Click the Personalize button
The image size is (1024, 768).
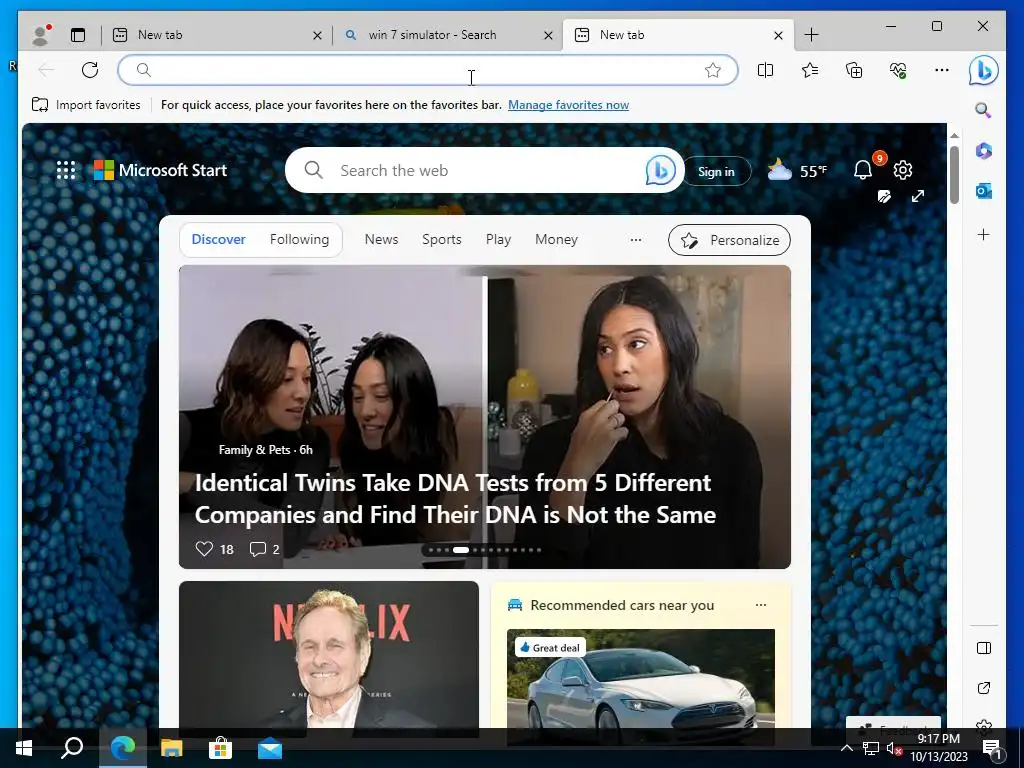tap(729, 240)
